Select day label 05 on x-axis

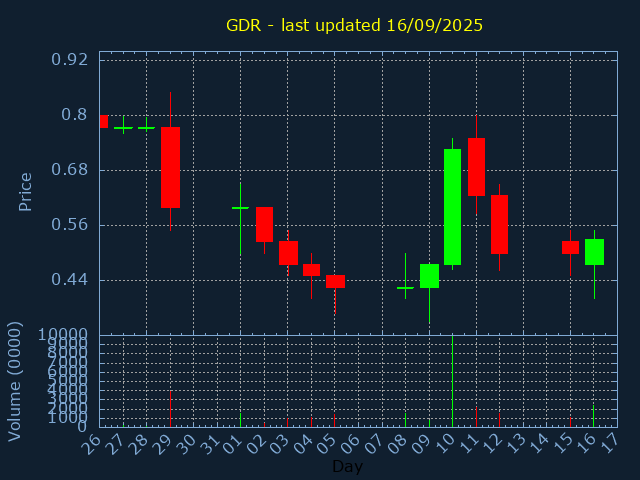click(x=326, y=444)
